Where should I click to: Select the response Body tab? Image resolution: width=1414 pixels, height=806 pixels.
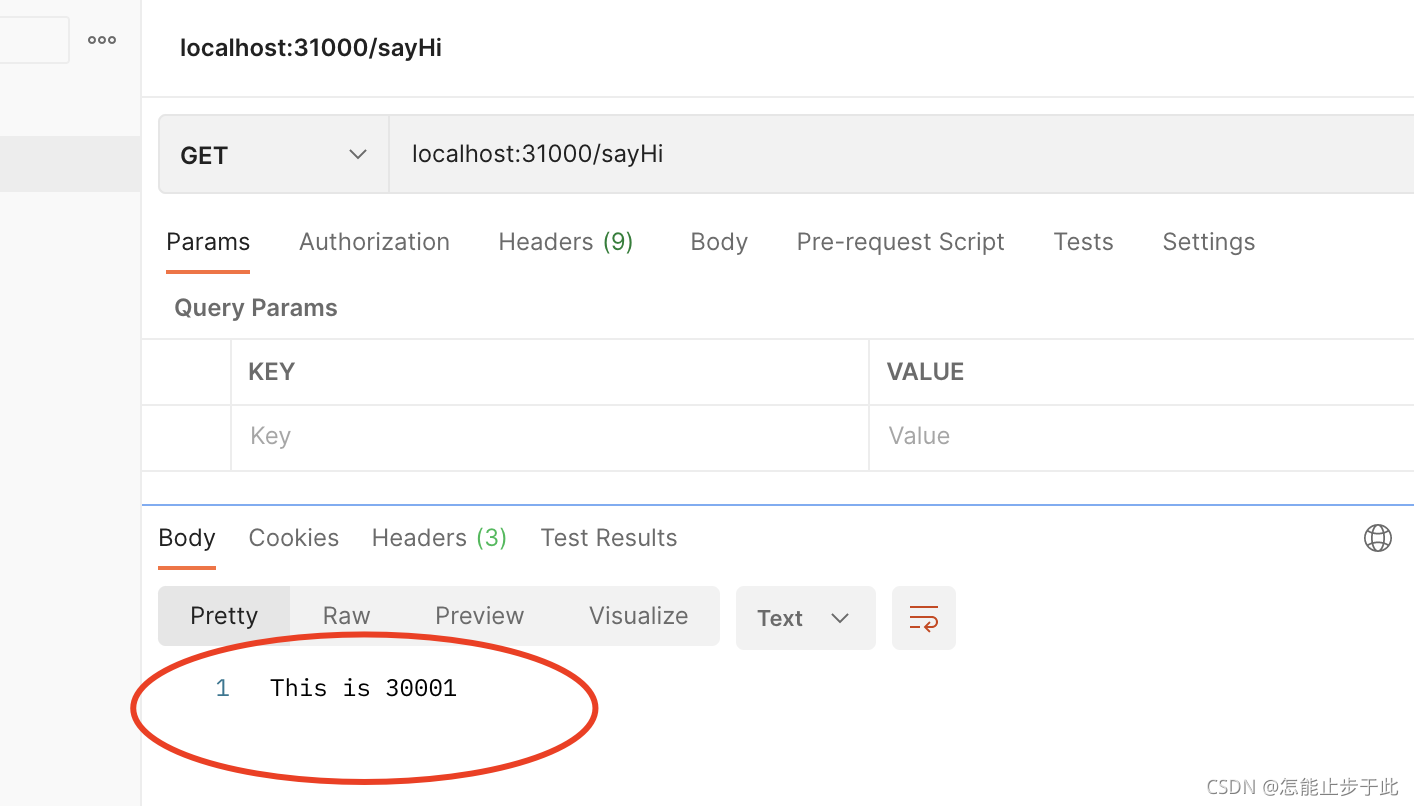tap(187, 538)
